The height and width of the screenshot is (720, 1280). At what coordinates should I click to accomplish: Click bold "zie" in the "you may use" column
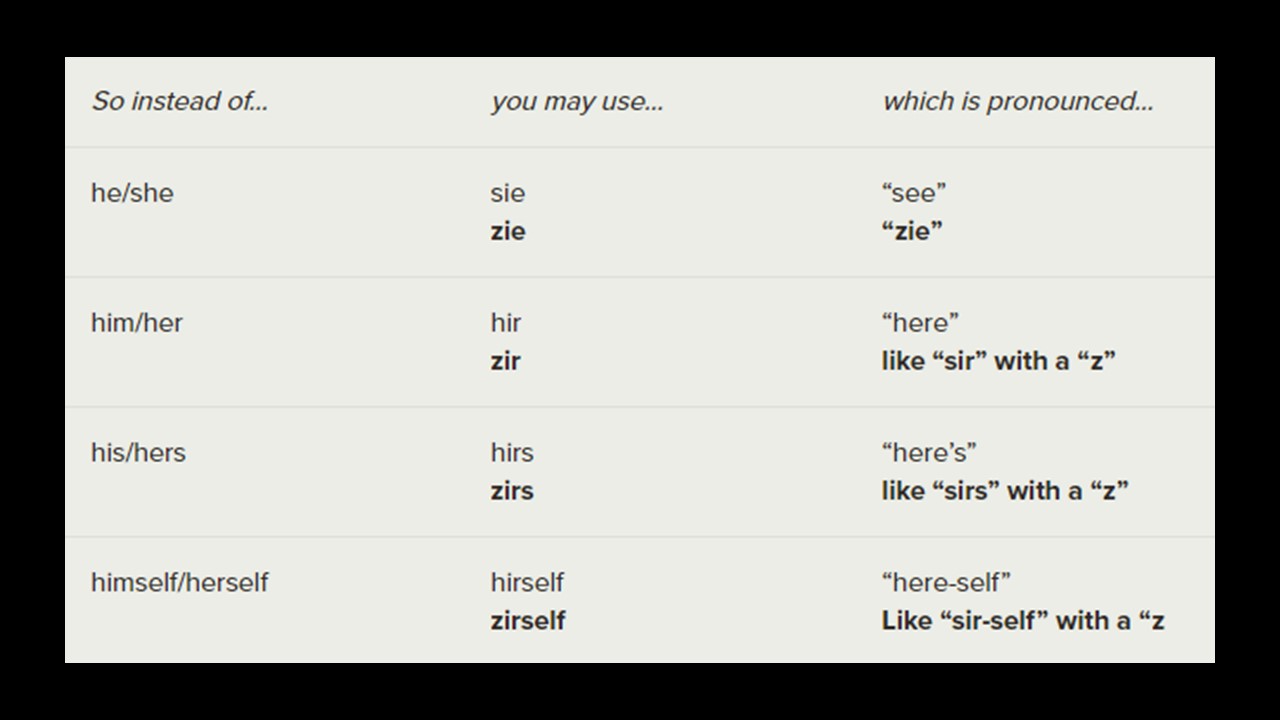click(508, 231)
